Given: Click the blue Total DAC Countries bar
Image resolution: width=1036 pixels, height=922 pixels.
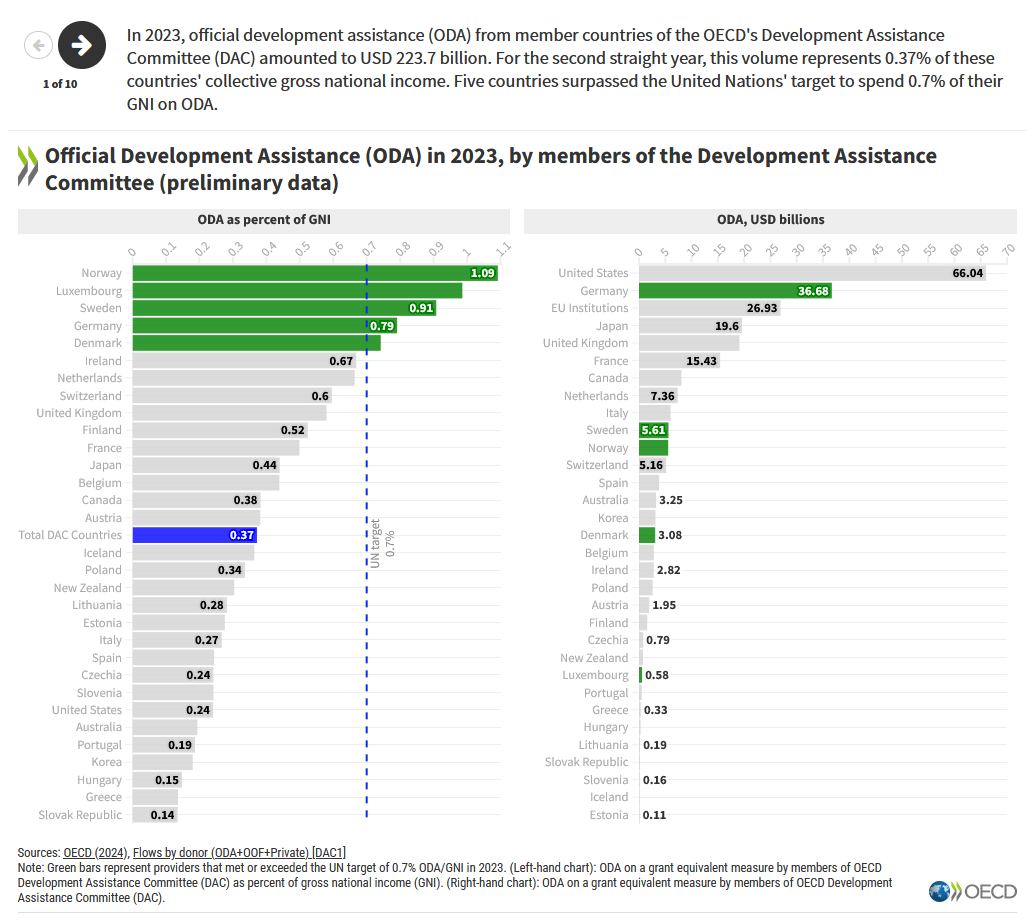Looking at the screenshot, I should click(x=195, y=535).
